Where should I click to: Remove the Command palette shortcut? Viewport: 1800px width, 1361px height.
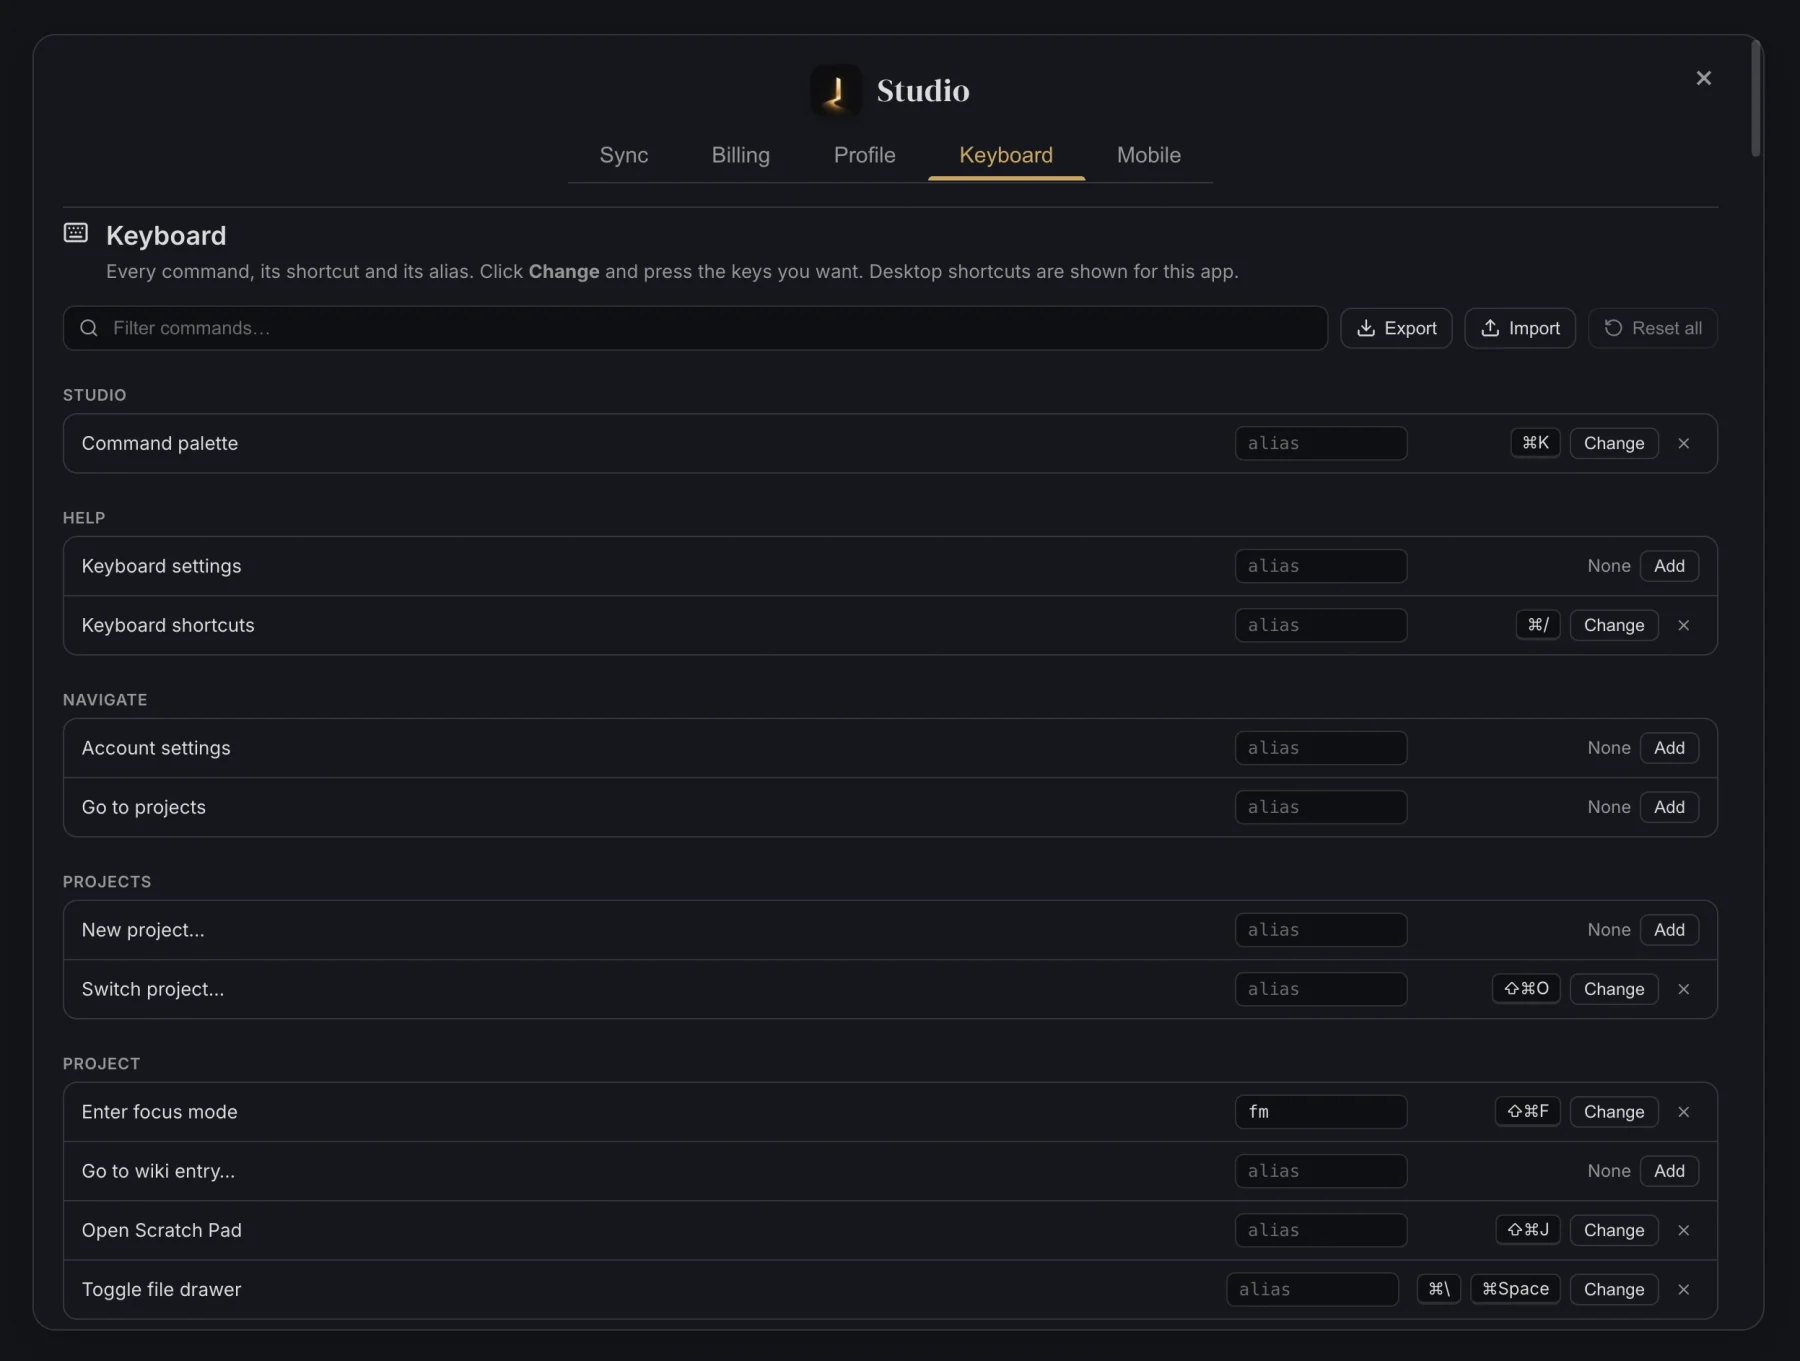click(1684, 443)
